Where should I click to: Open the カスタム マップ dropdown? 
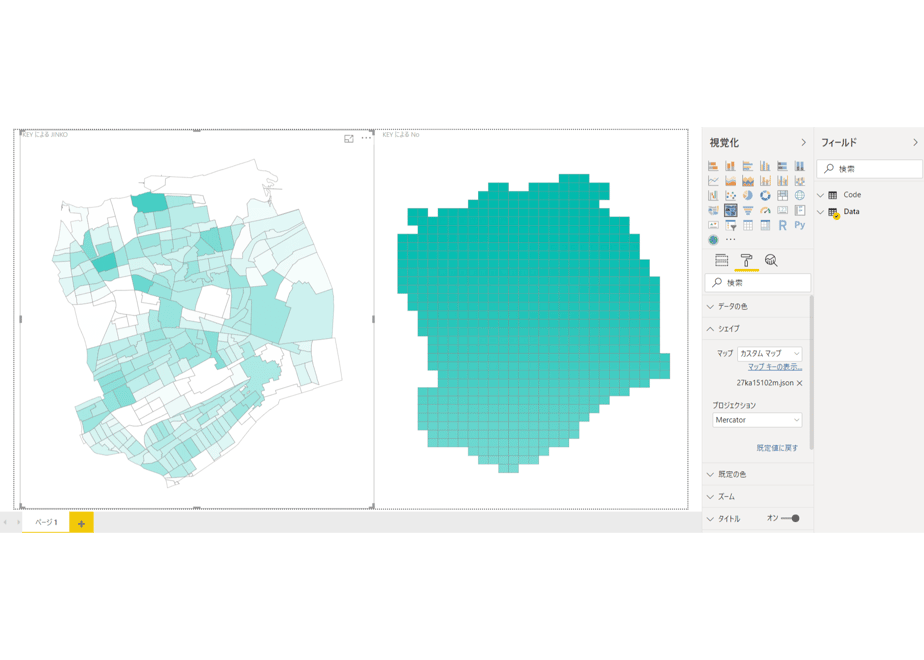(x=770, y=354)
